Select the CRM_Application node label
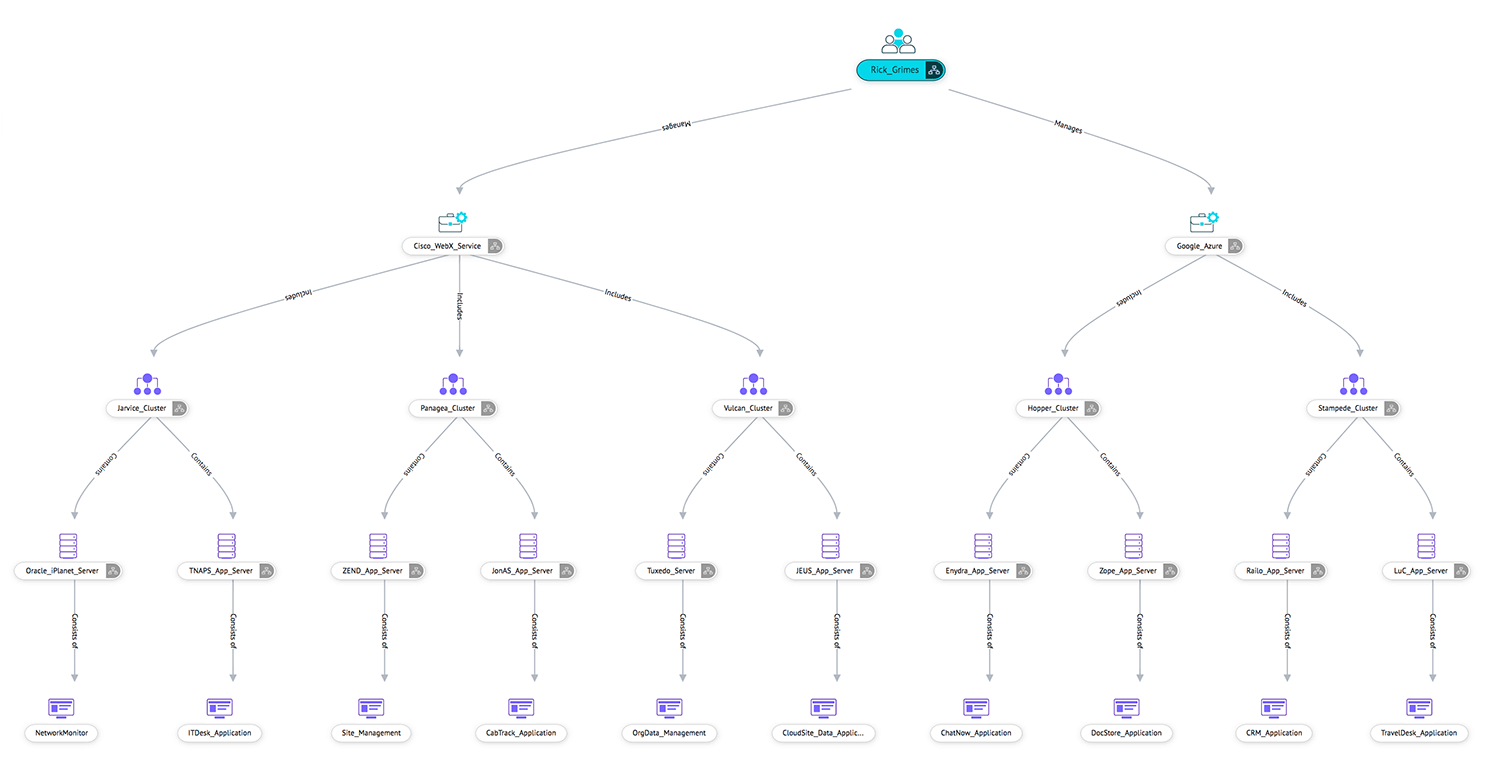1500x766 pixels. (1274, 733)
